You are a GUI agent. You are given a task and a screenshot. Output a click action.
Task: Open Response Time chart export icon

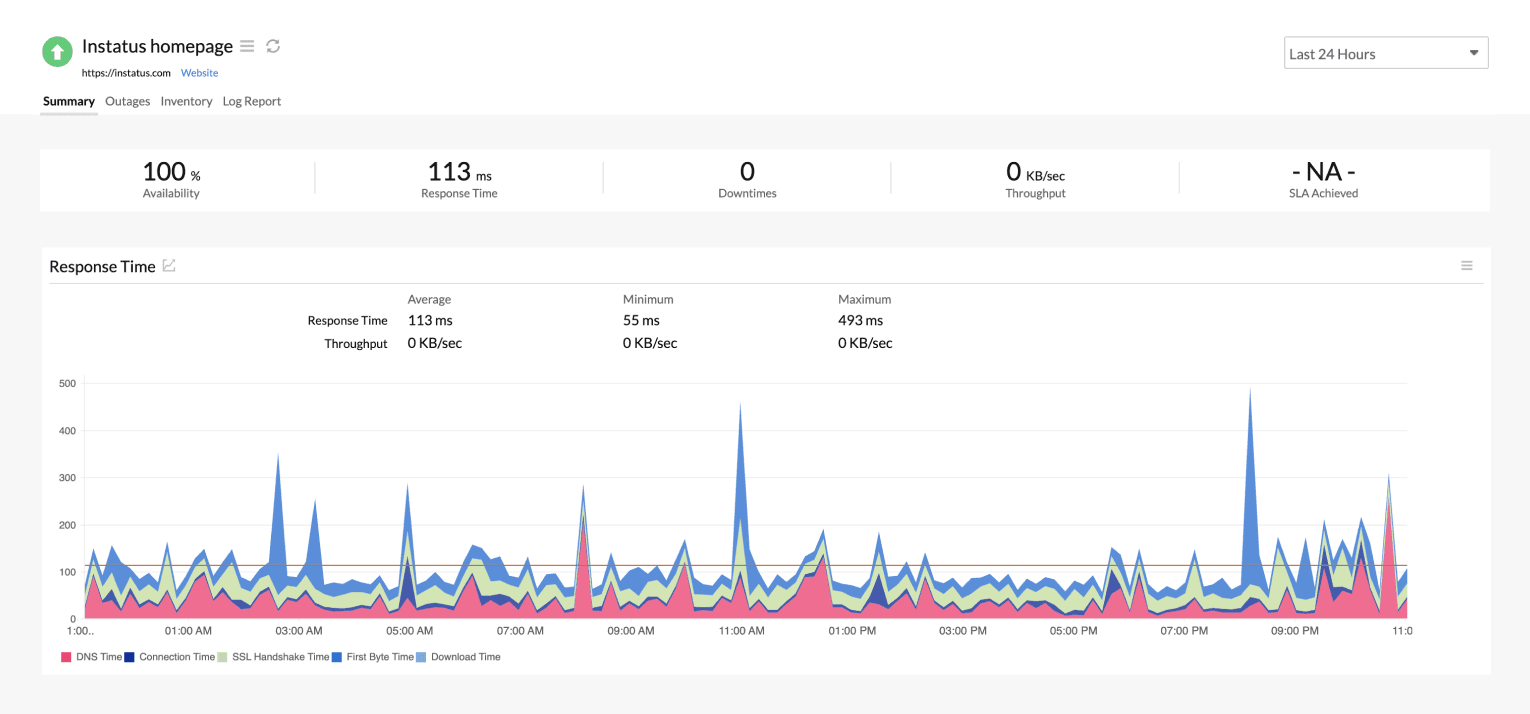coord(170,265)
